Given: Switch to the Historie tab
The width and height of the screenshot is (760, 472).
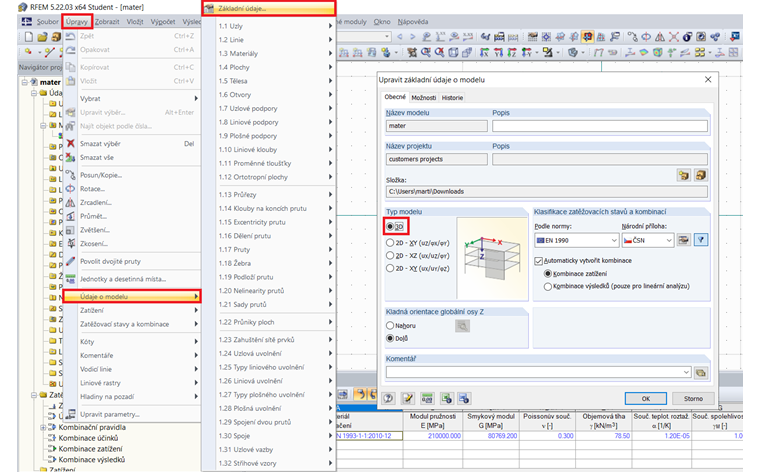Looking at the screenshot, I should [452, 97].
